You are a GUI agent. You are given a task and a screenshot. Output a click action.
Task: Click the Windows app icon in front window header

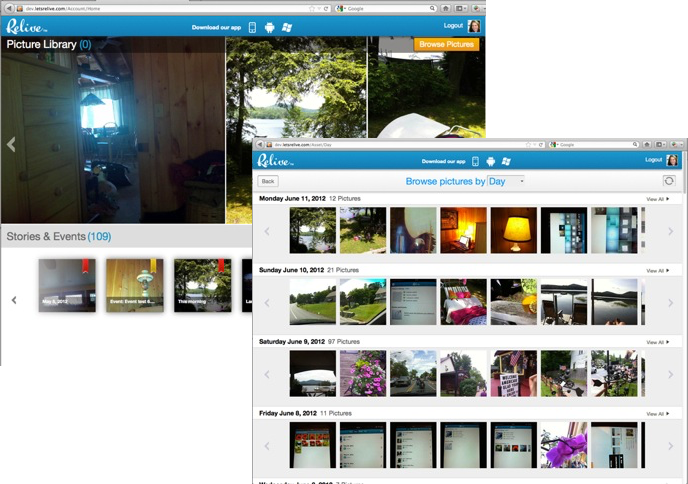point(506,161)
